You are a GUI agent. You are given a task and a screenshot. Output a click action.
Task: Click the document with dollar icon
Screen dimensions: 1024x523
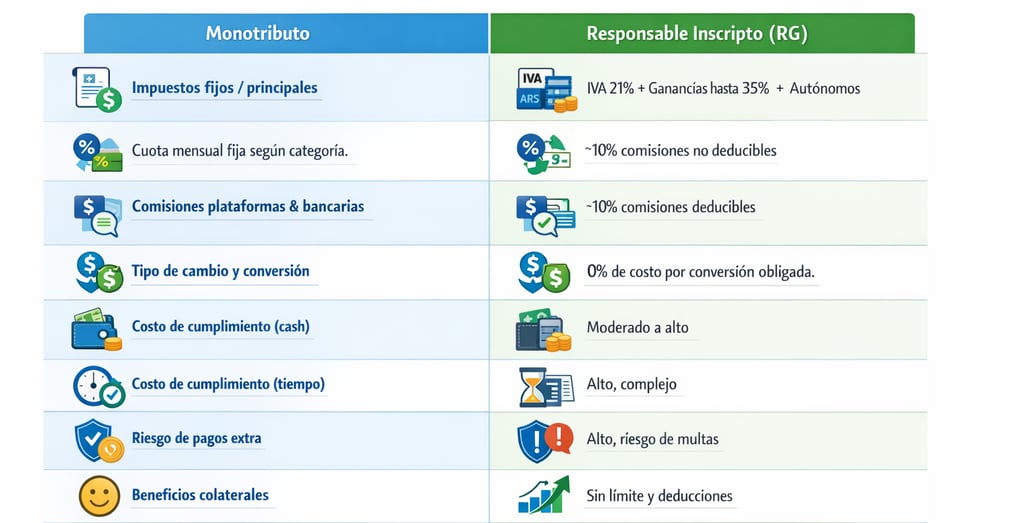click(97, 89)
